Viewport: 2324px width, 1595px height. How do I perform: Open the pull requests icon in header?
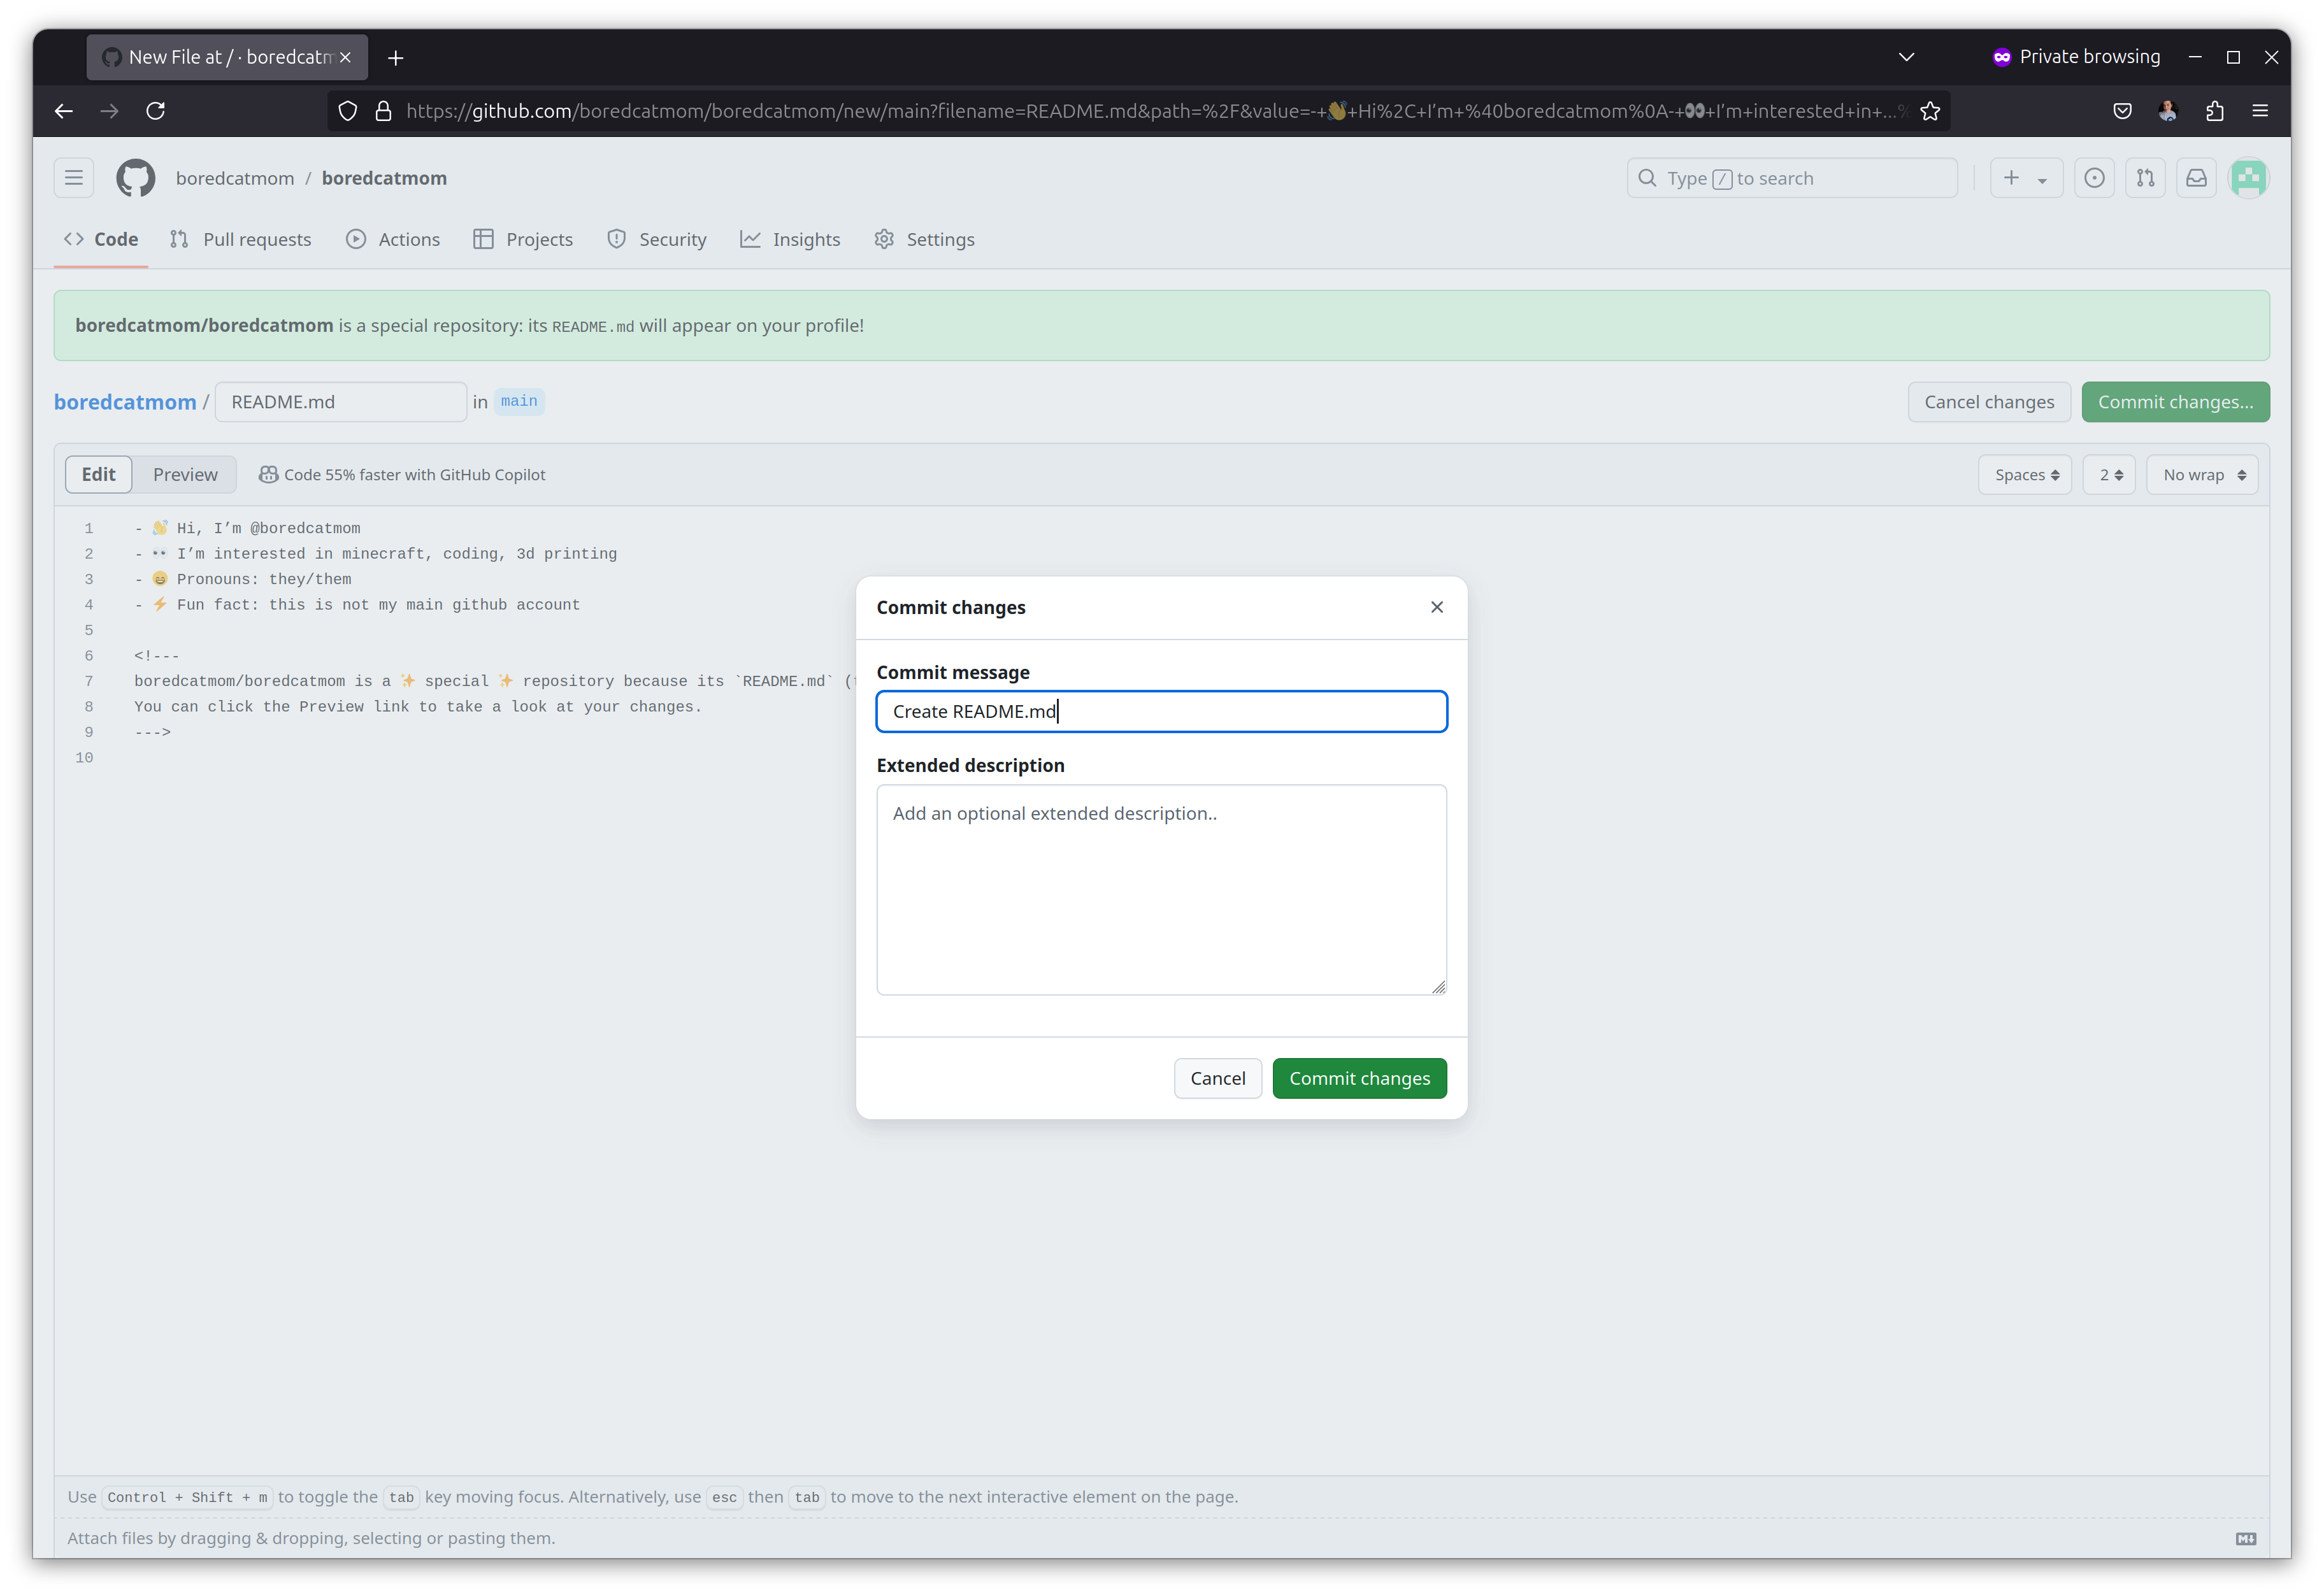coord(2145,178)
